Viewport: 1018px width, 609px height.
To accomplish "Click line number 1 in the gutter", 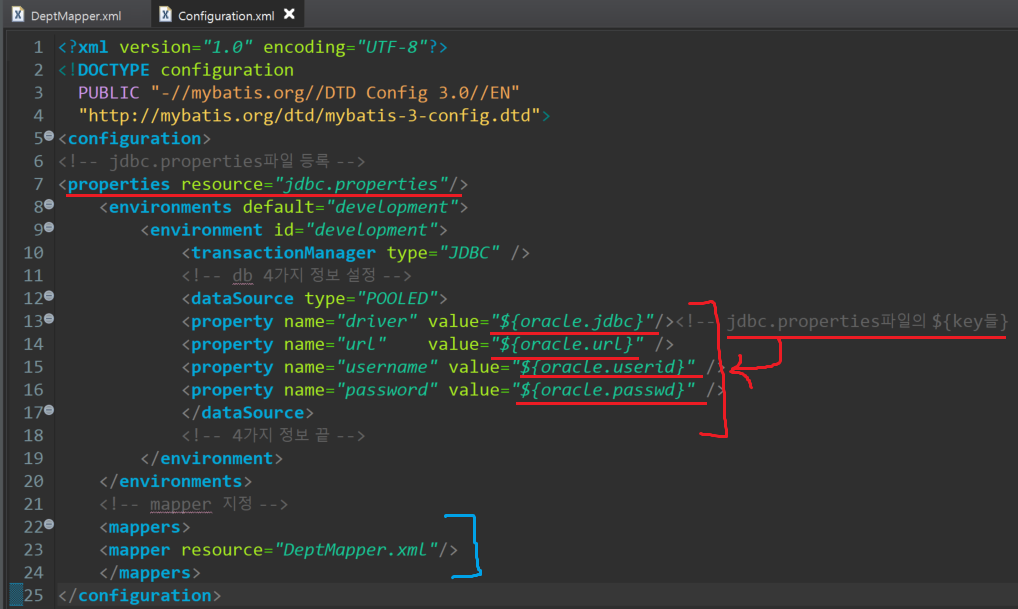I will tap(38, 47).
